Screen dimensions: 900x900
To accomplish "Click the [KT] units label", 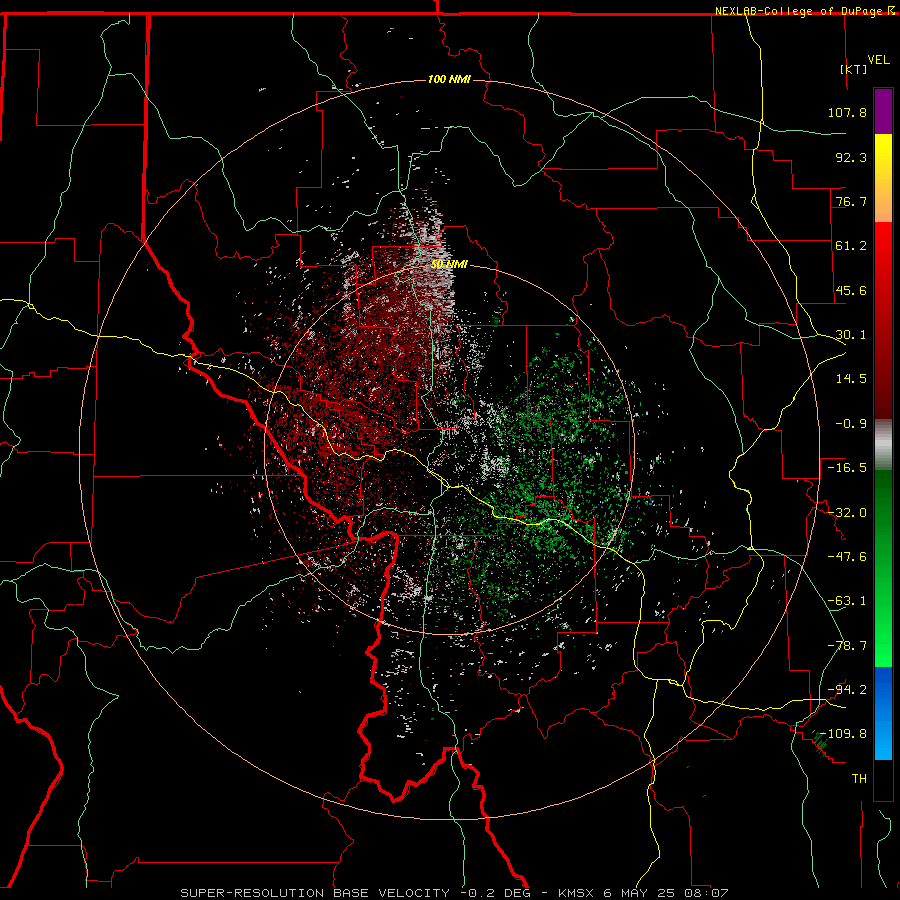I will [x=854, y=69].
